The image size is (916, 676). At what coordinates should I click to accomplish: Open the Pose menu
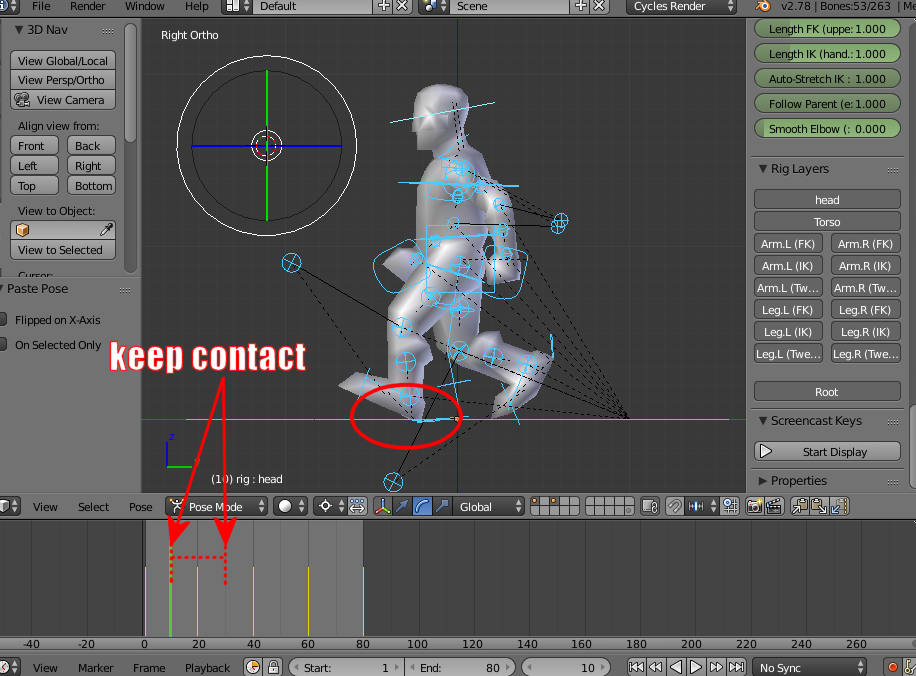point(139,507)
